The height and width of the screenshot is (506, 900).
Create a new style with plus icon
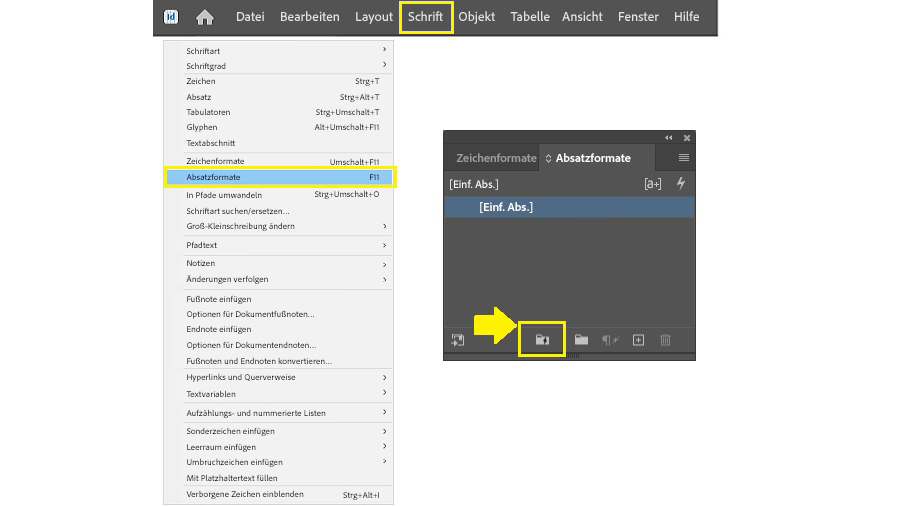639,340
